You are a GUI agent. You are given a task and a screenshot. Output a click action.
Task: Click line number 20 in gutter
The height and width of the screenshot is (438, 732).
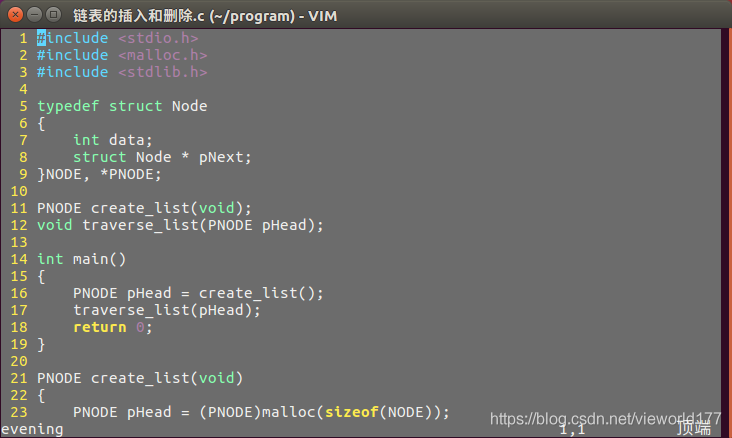[x=19, y=361]
